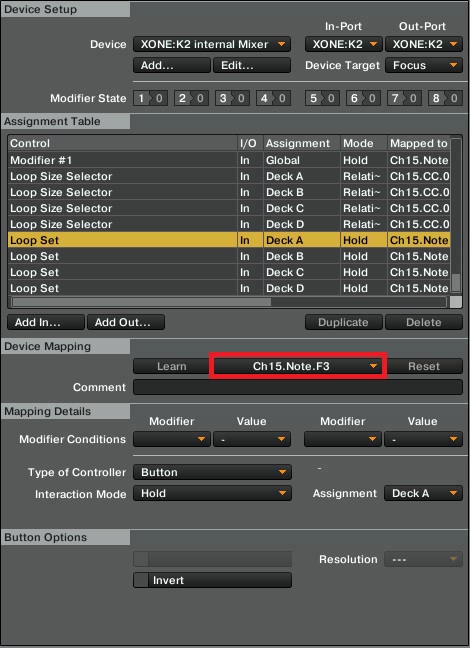The width and height of the screenshot is (470, 648).
Task: Select Modifier State indicator 1
Action: (150, 98)
